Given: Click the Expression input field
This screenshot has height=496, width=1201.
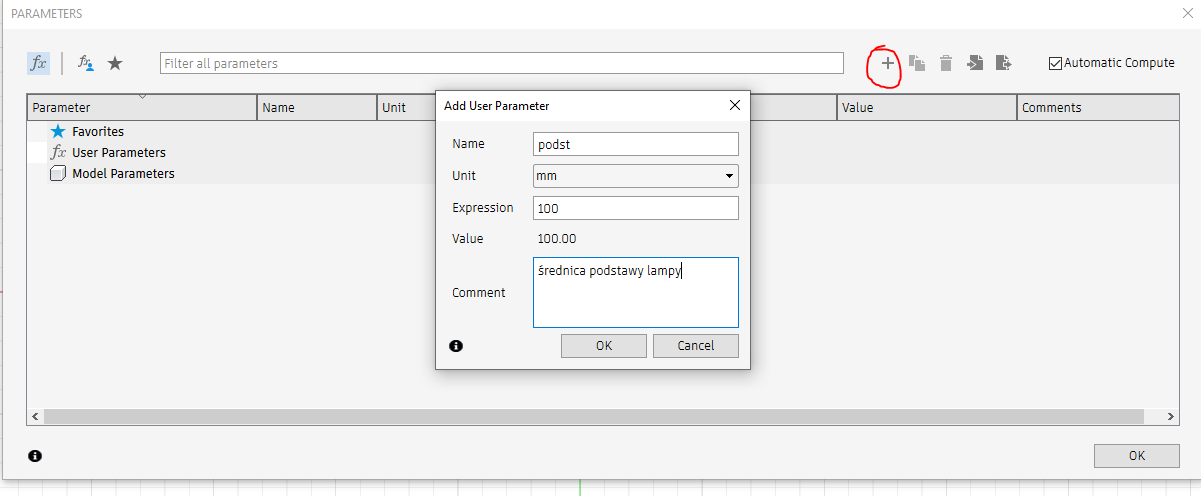Looking at the screenshot, I should tap(636, 208).
